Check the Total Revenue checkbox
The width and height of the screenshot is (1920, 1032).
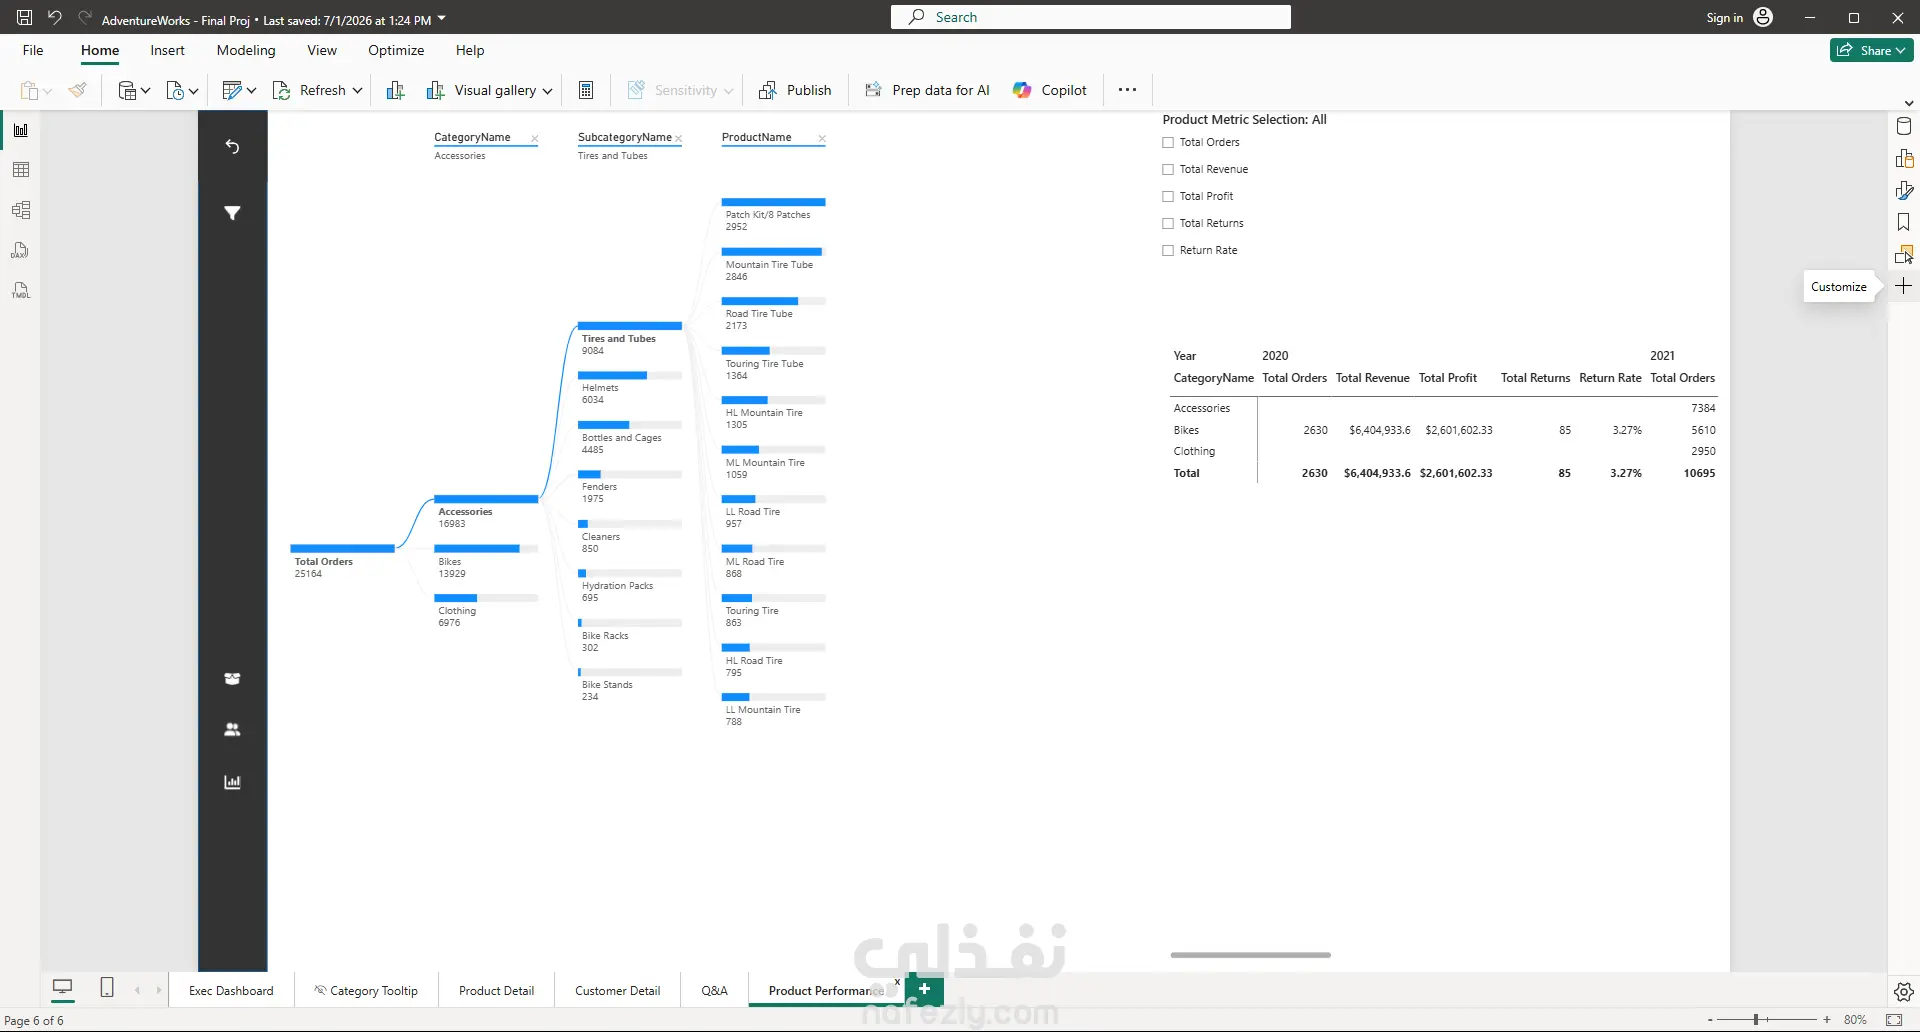(x=1168, y=169)
